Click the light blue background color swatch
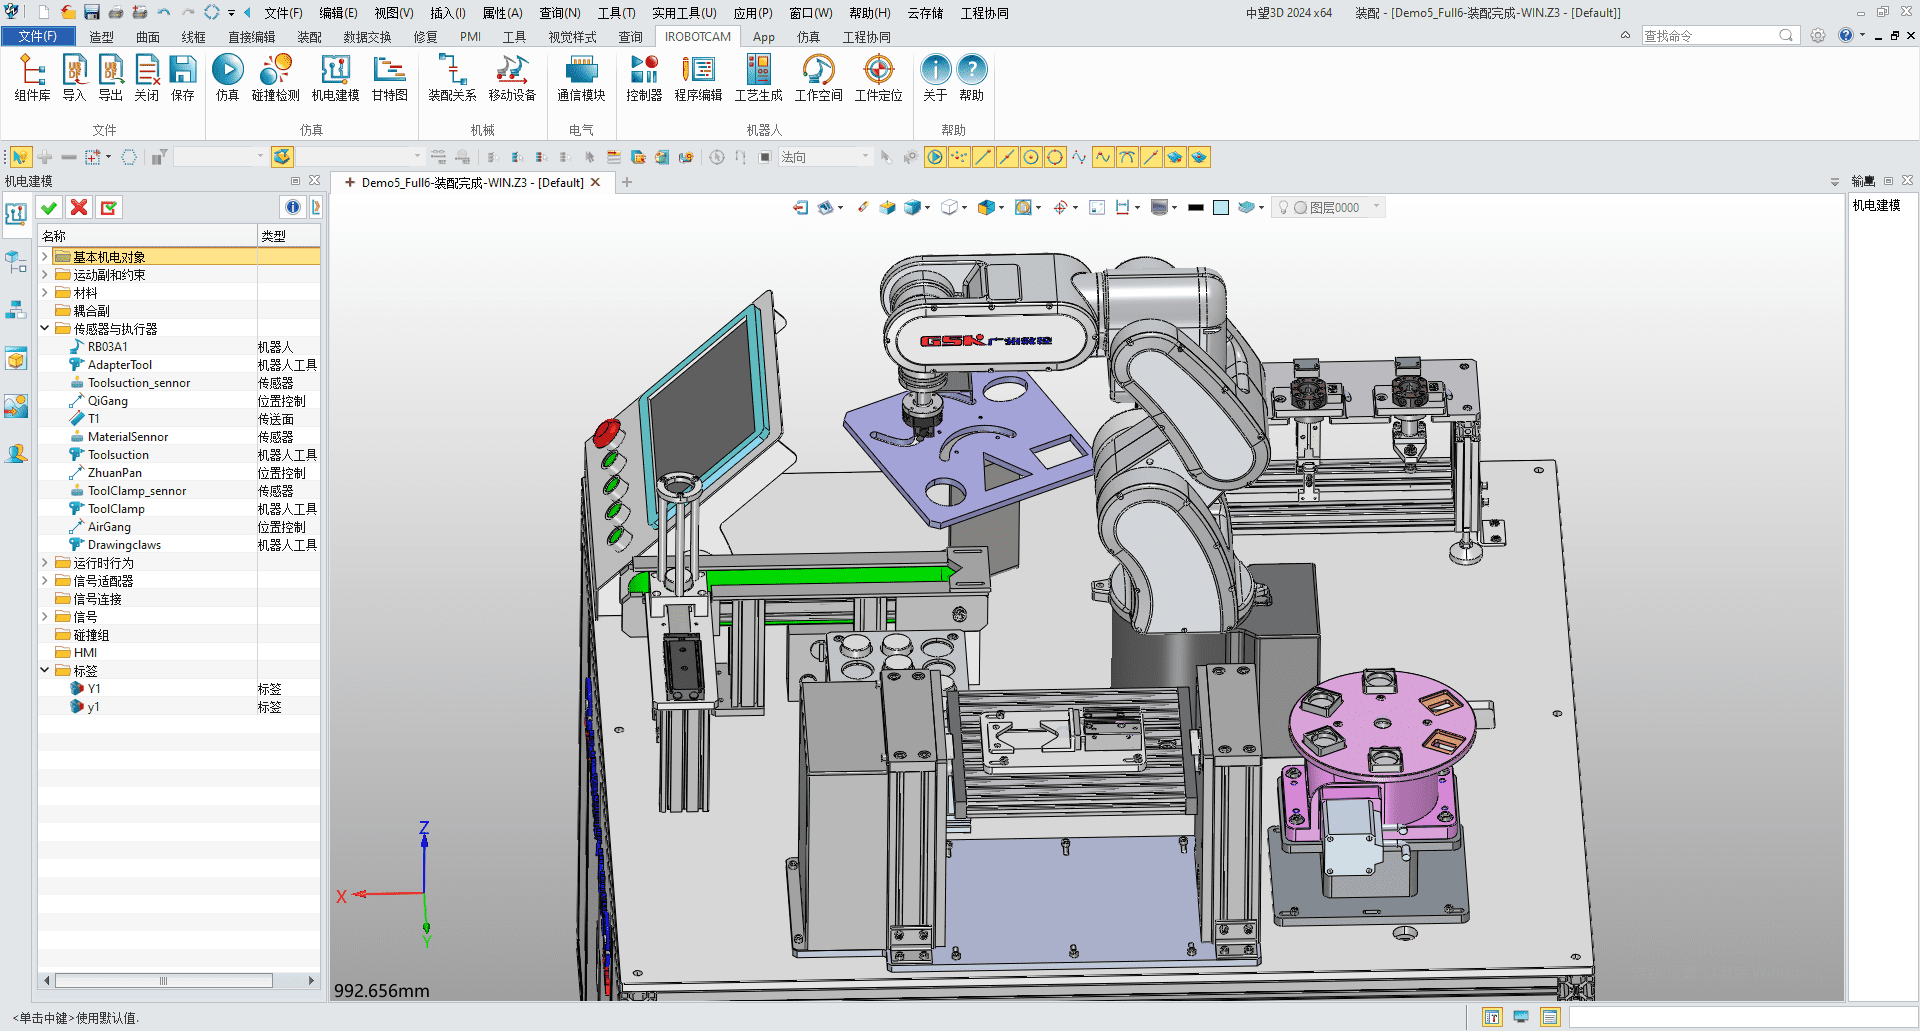The width and height of the screenshot is (1920, 1032). [x=1221, y=208]
